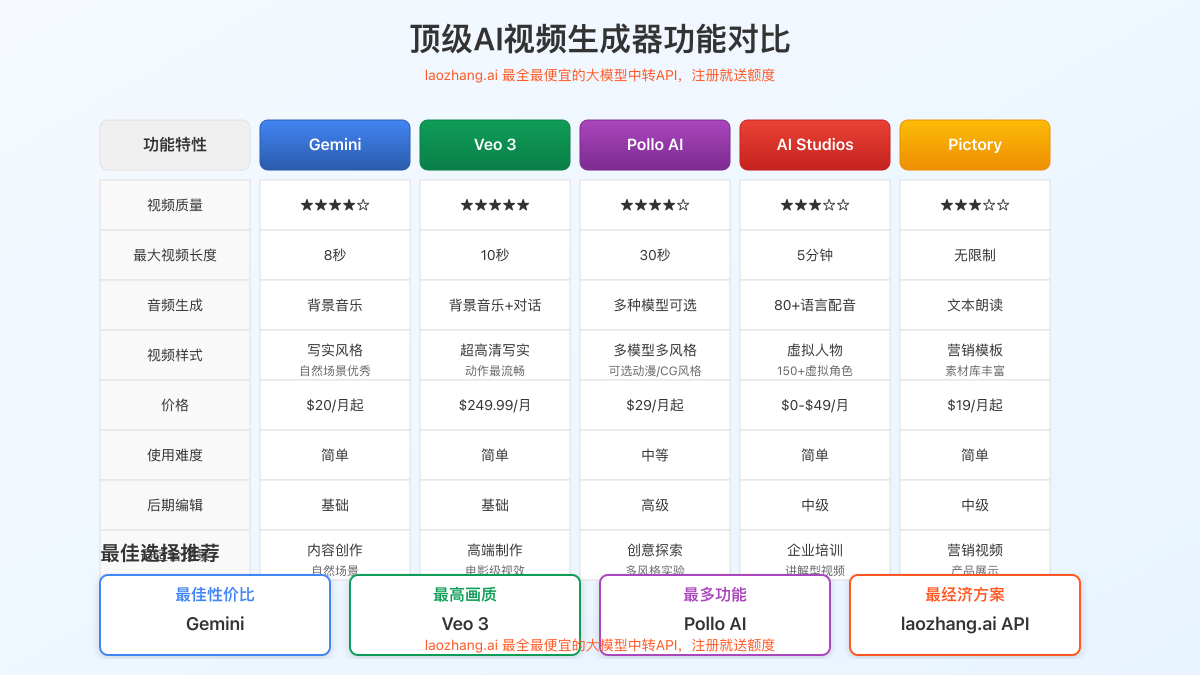Click the blue Gemini column header
This screenshot has width=1200, height=675.
click(335, 145)
